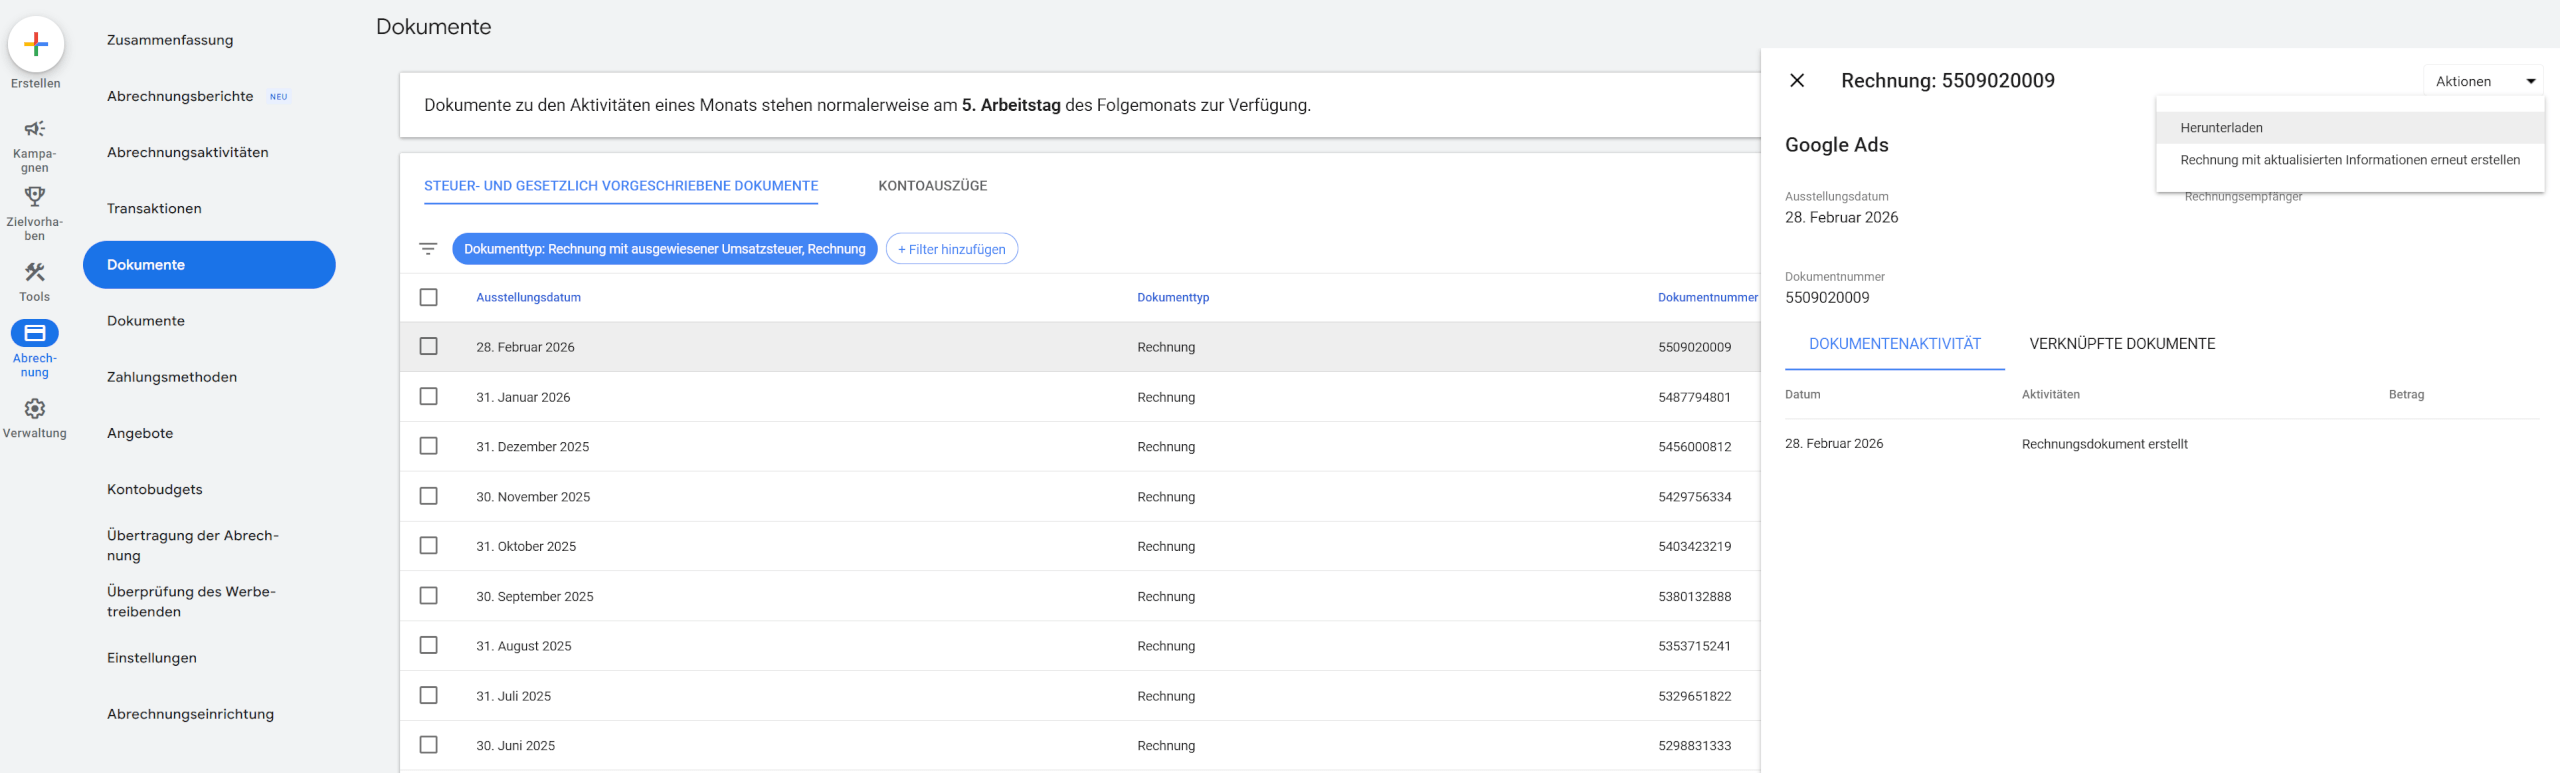Open Übertragung der Abrechnung
The width and height of the screenshot is (2560, 773).
pos(193,545)
